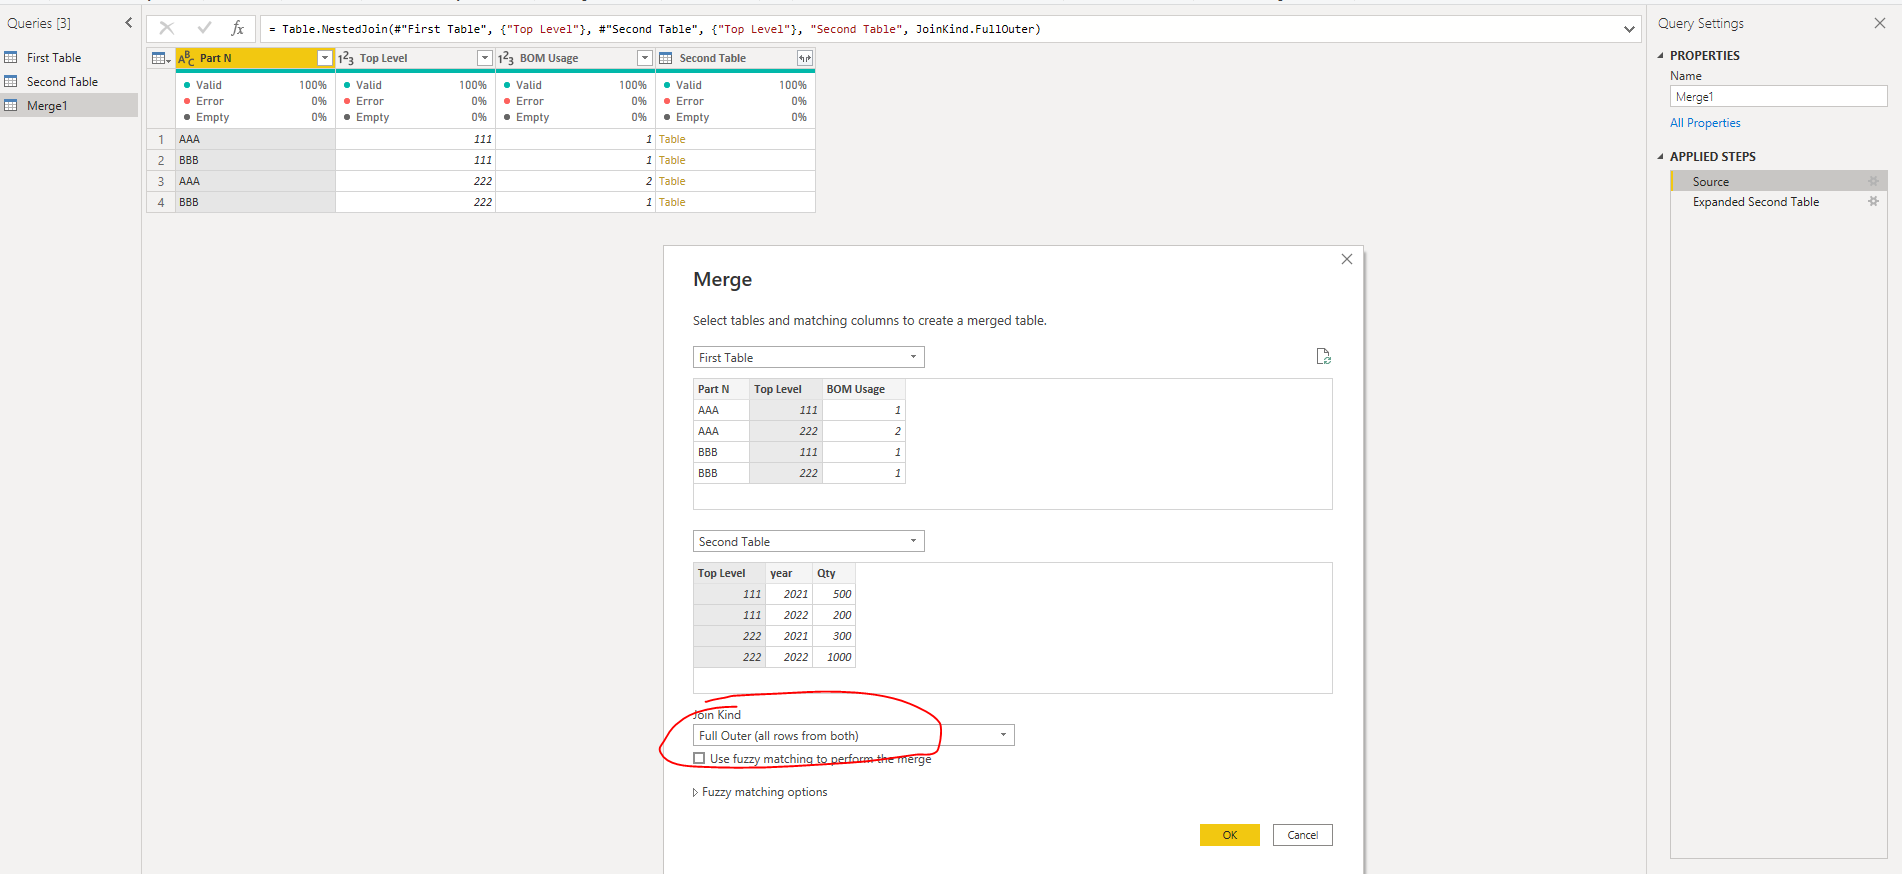Click the query Name input field
Screen dimensions: 1902x874
coord(1778,96)
